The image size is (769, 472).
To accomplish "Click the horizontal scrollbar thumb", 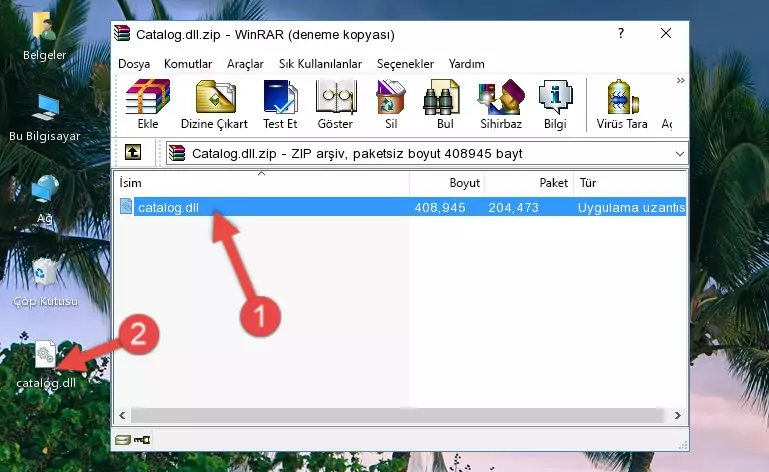I will [x=397, y=415].
